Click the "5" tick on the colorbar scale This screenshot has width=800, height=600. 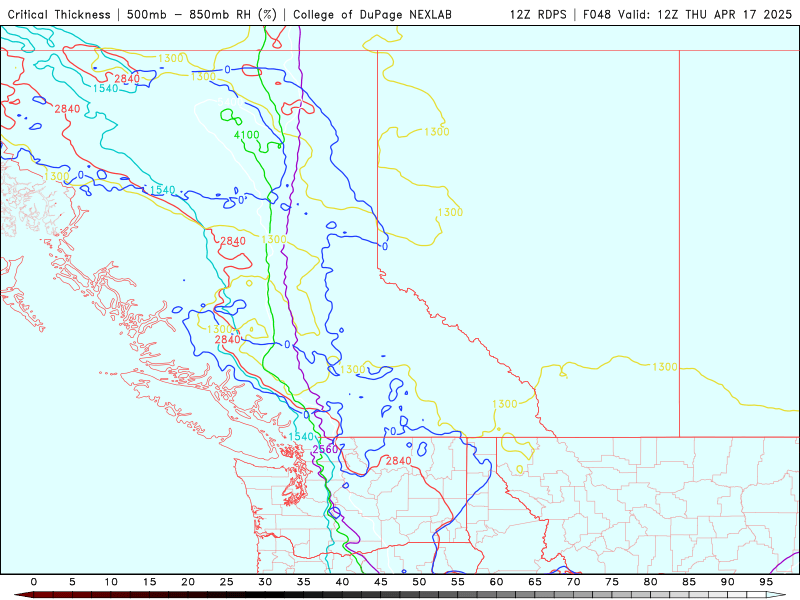click(x=72, y=582)
